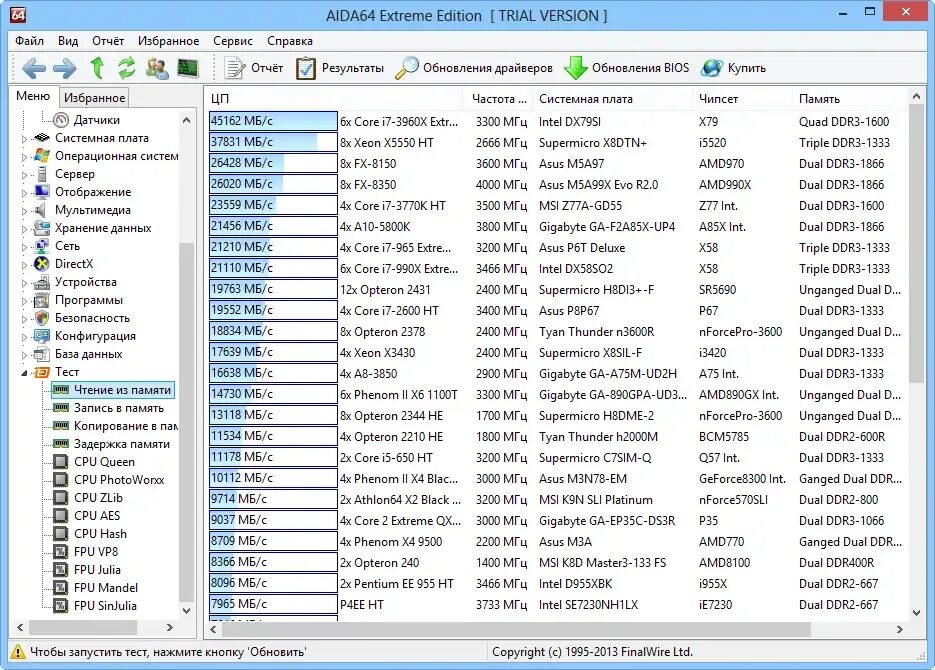935x670 pixels.
Task: Click the green Up arrow toolbar icon
Action: [97, 68]
